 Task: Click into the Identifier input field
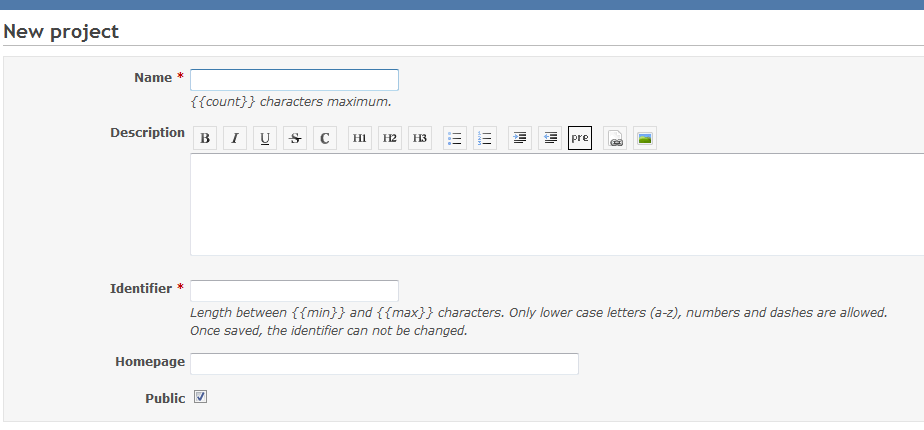pos(294,291)
